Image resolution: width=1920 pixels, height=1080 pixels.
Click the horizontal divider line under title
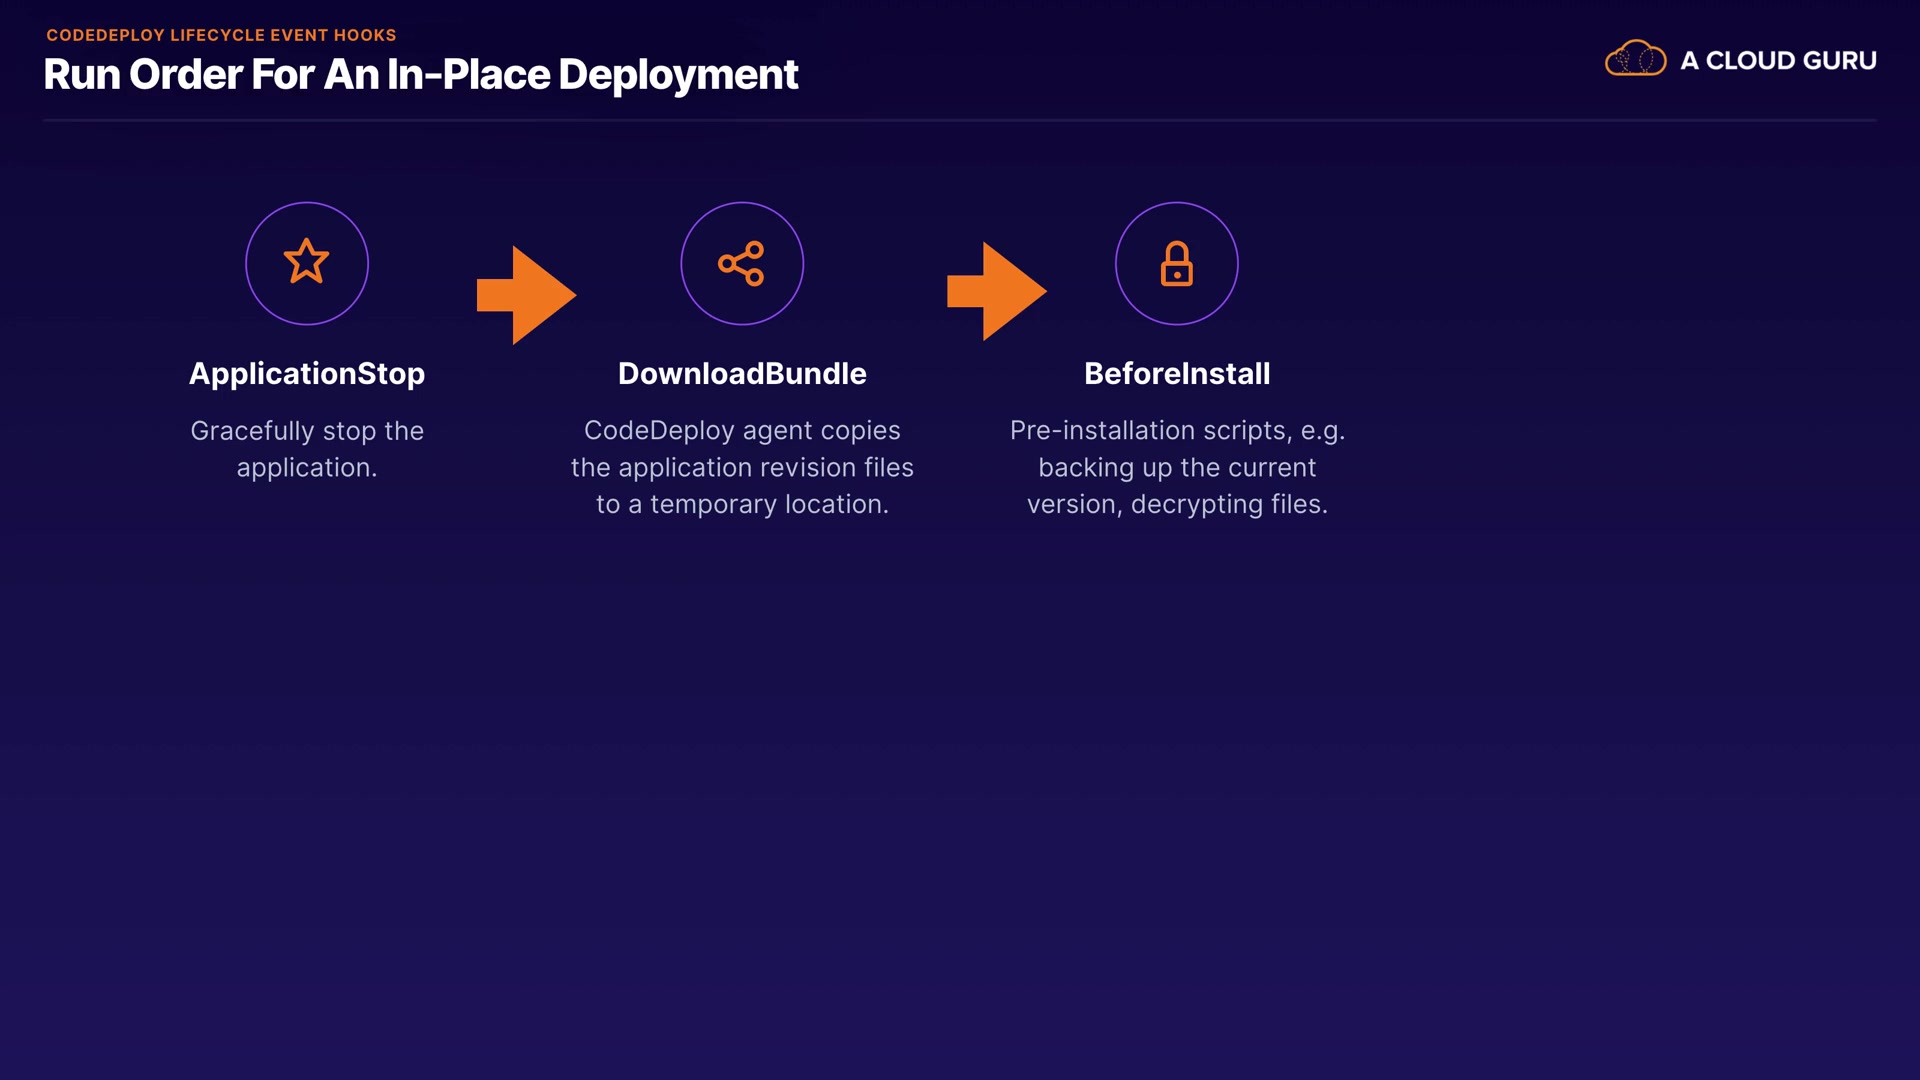point(960,120)
